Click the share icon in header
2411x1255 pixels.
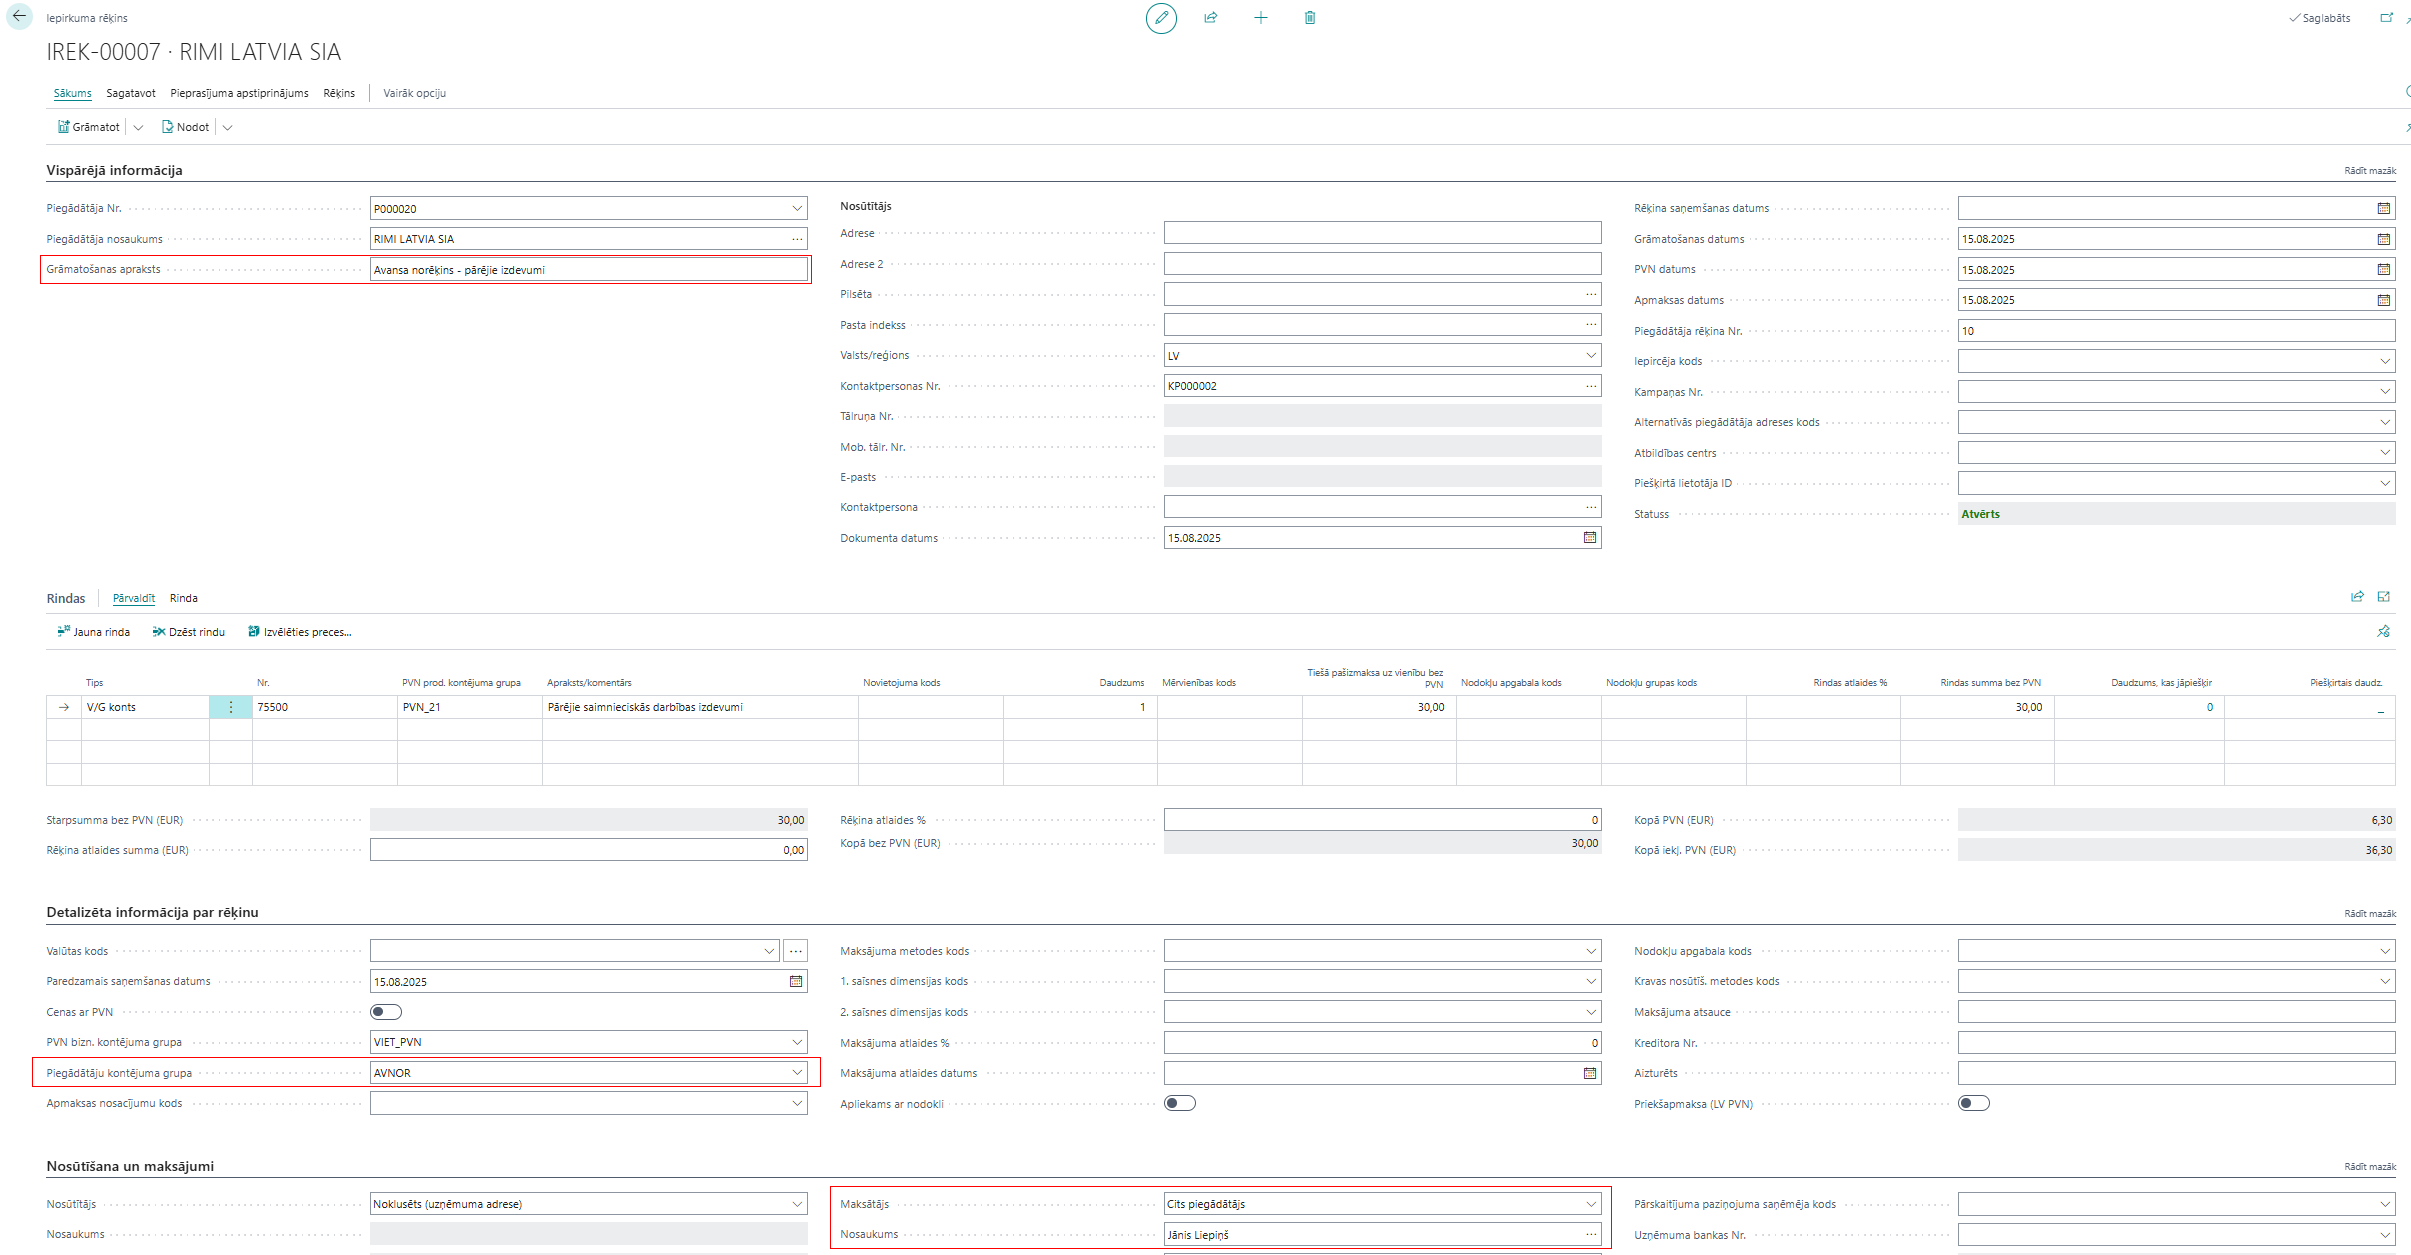click(1211, 18)
